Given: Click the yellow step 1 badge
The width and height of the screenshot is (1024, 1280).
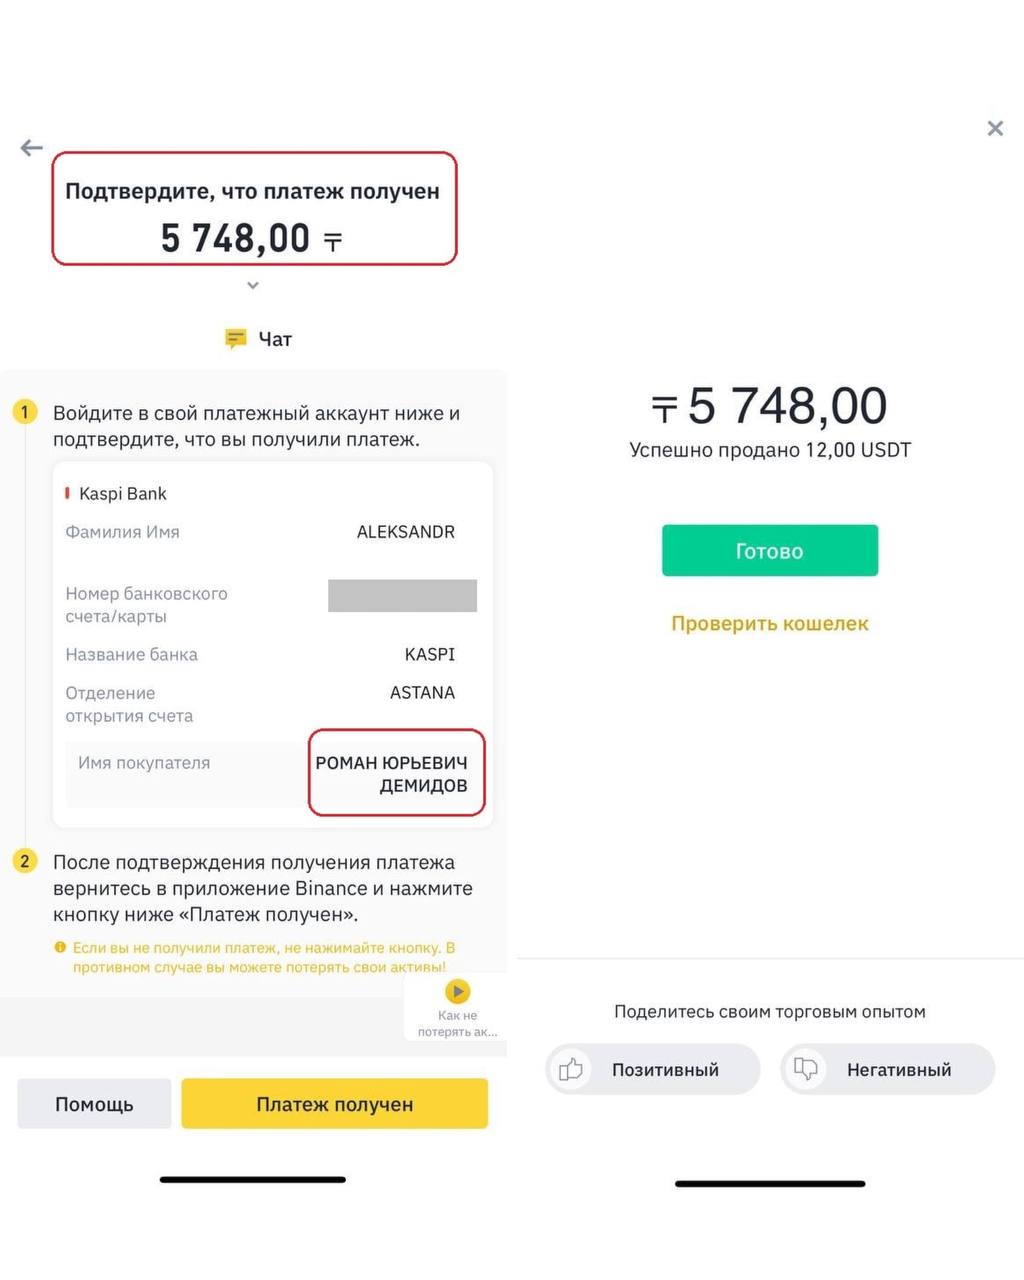Looking at the screenshot, I should 25,412.
